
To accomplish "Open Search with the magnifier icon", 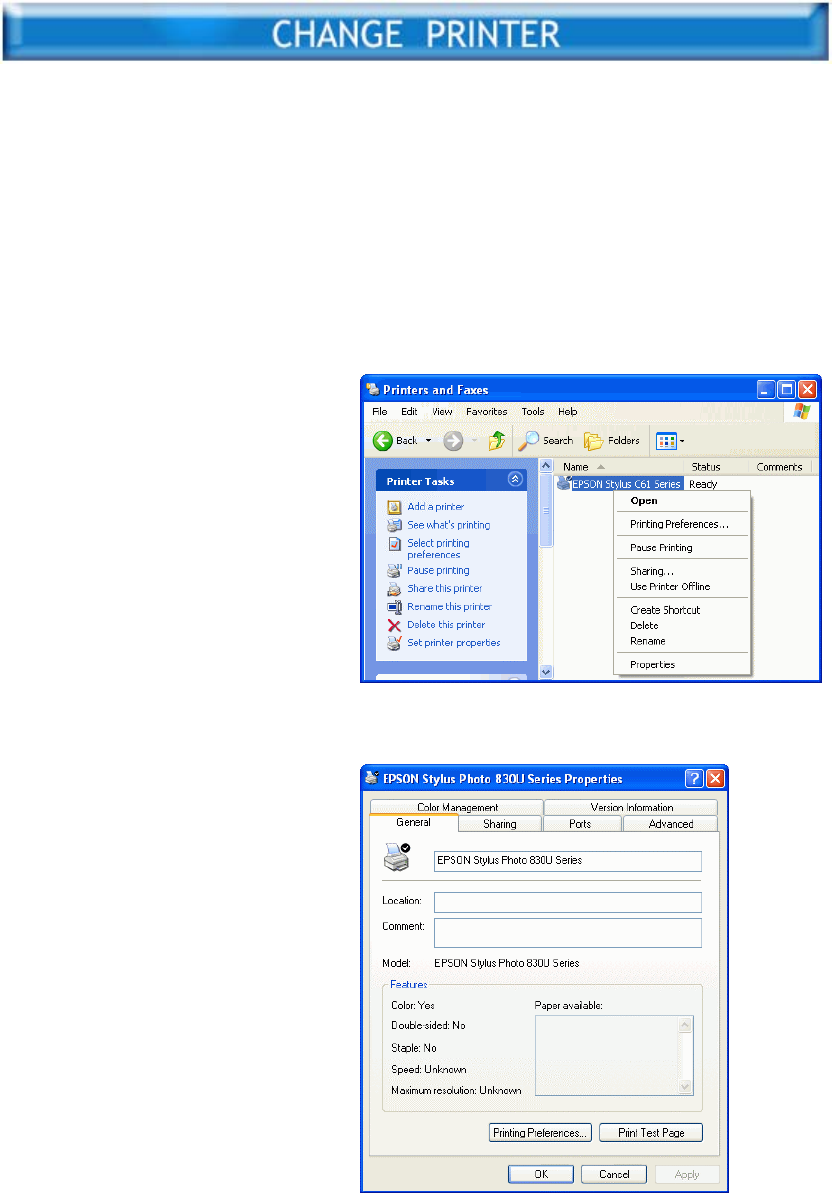I will [529, 441].
